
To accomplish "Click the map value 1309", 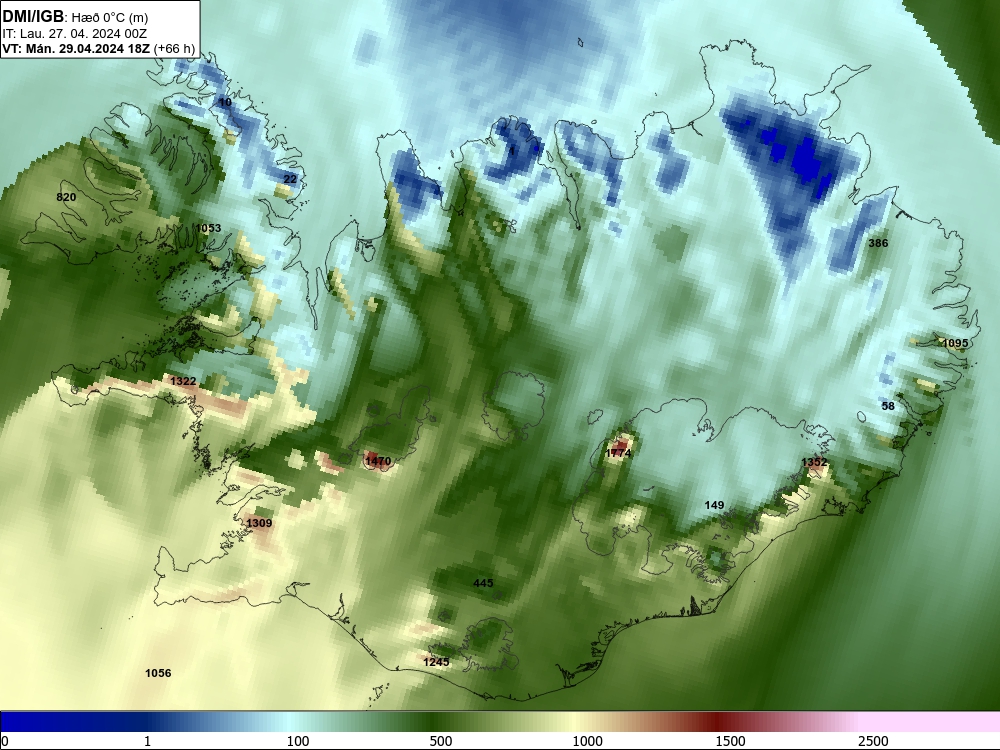I will click(x=259, y=523).
